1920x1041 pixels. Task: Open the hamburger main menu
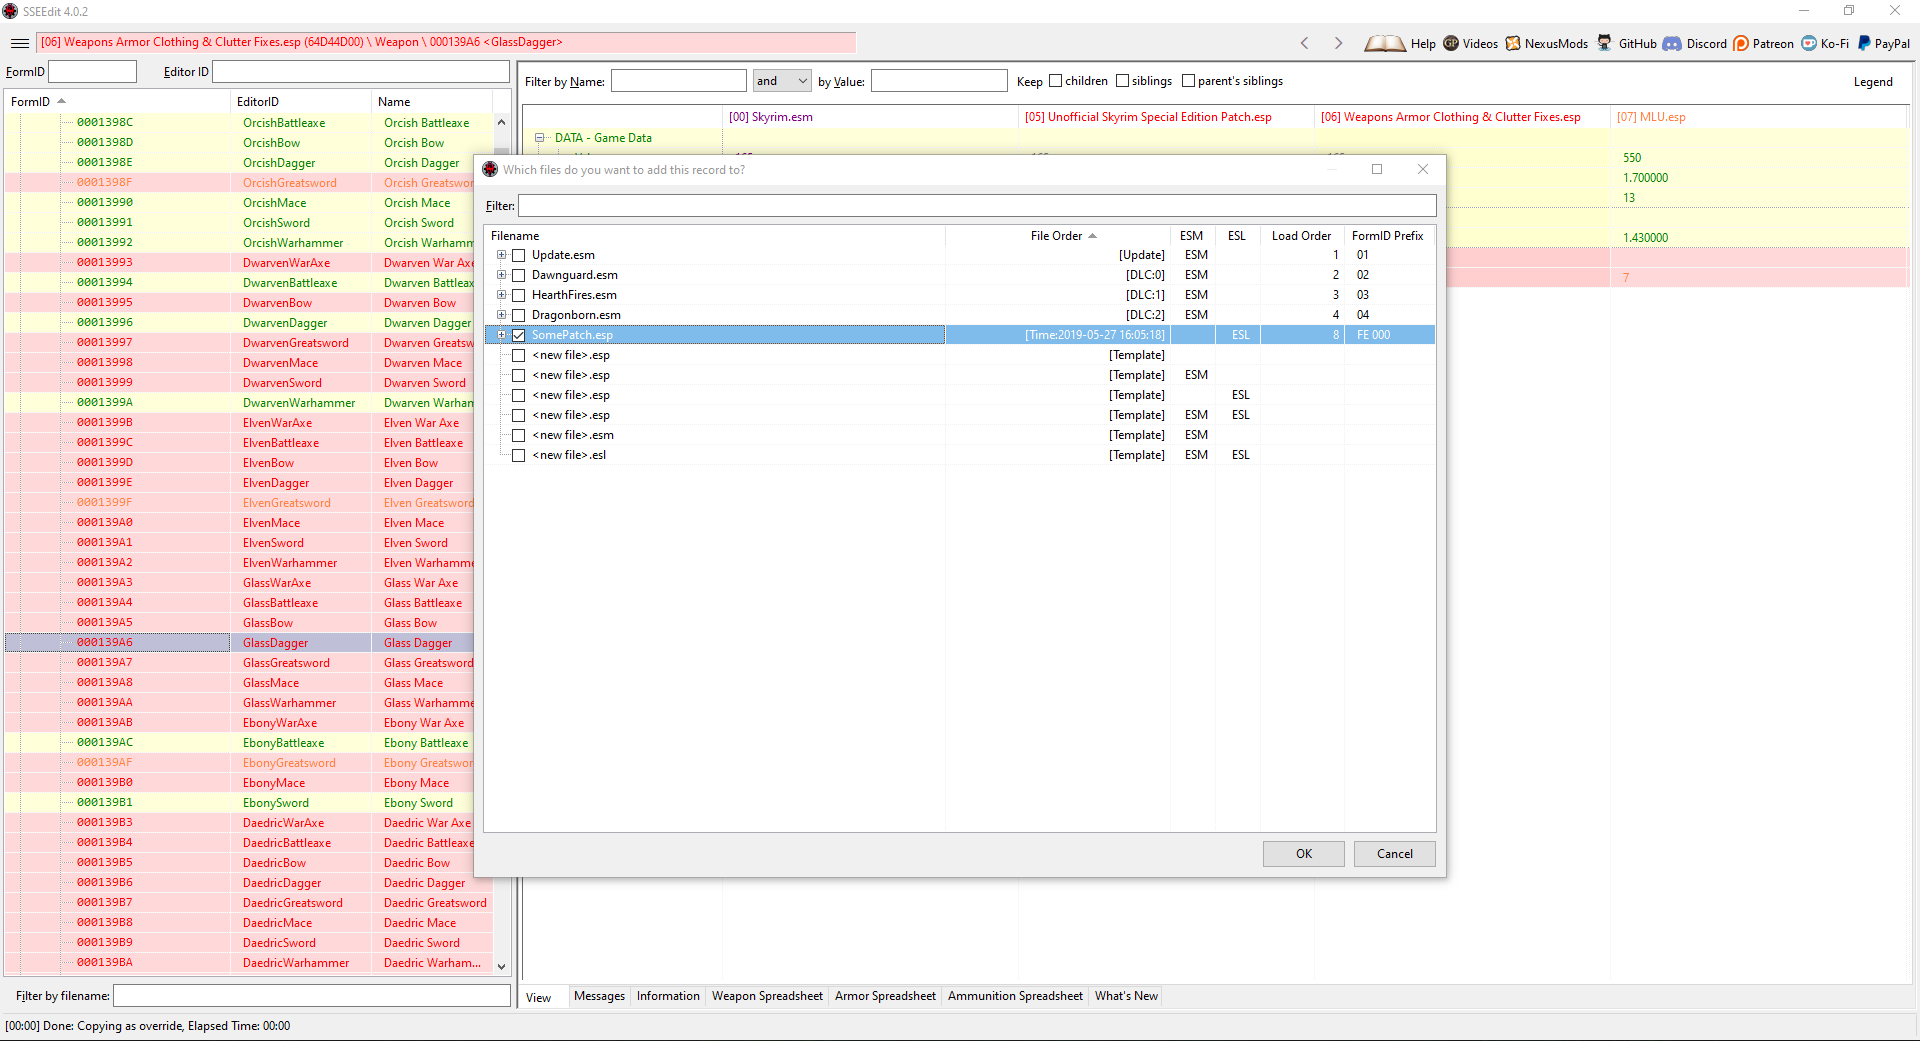[19, 43]
